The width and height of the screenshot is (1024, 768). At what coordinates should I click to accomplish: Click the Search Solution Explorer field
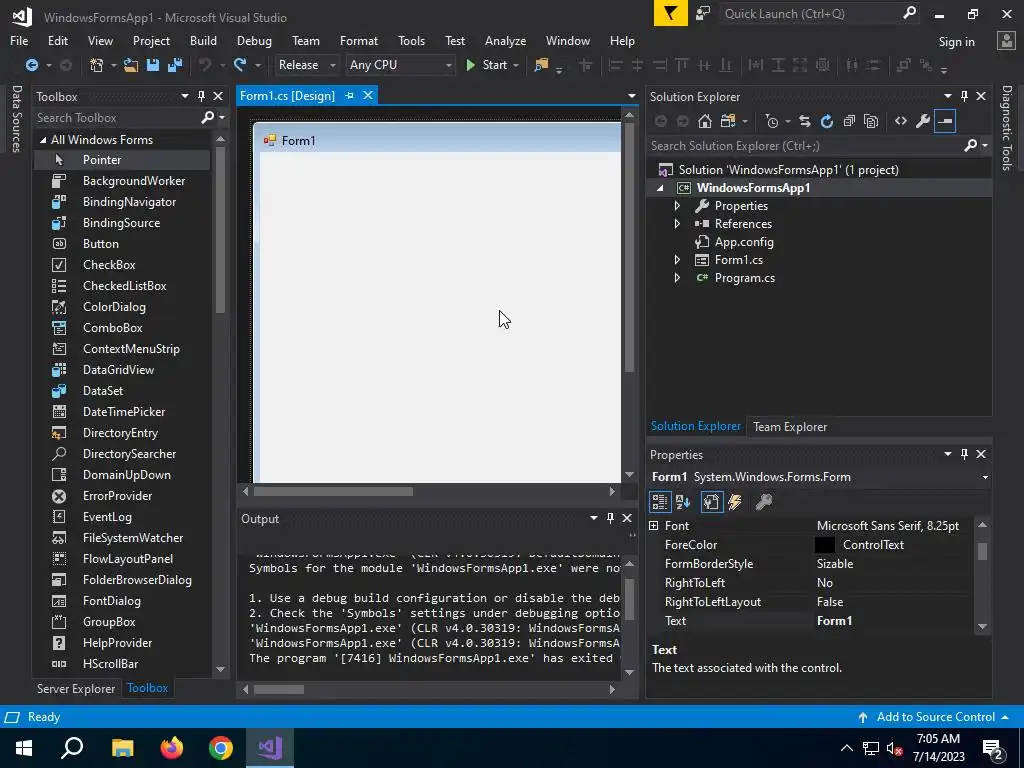click(806, 146)
